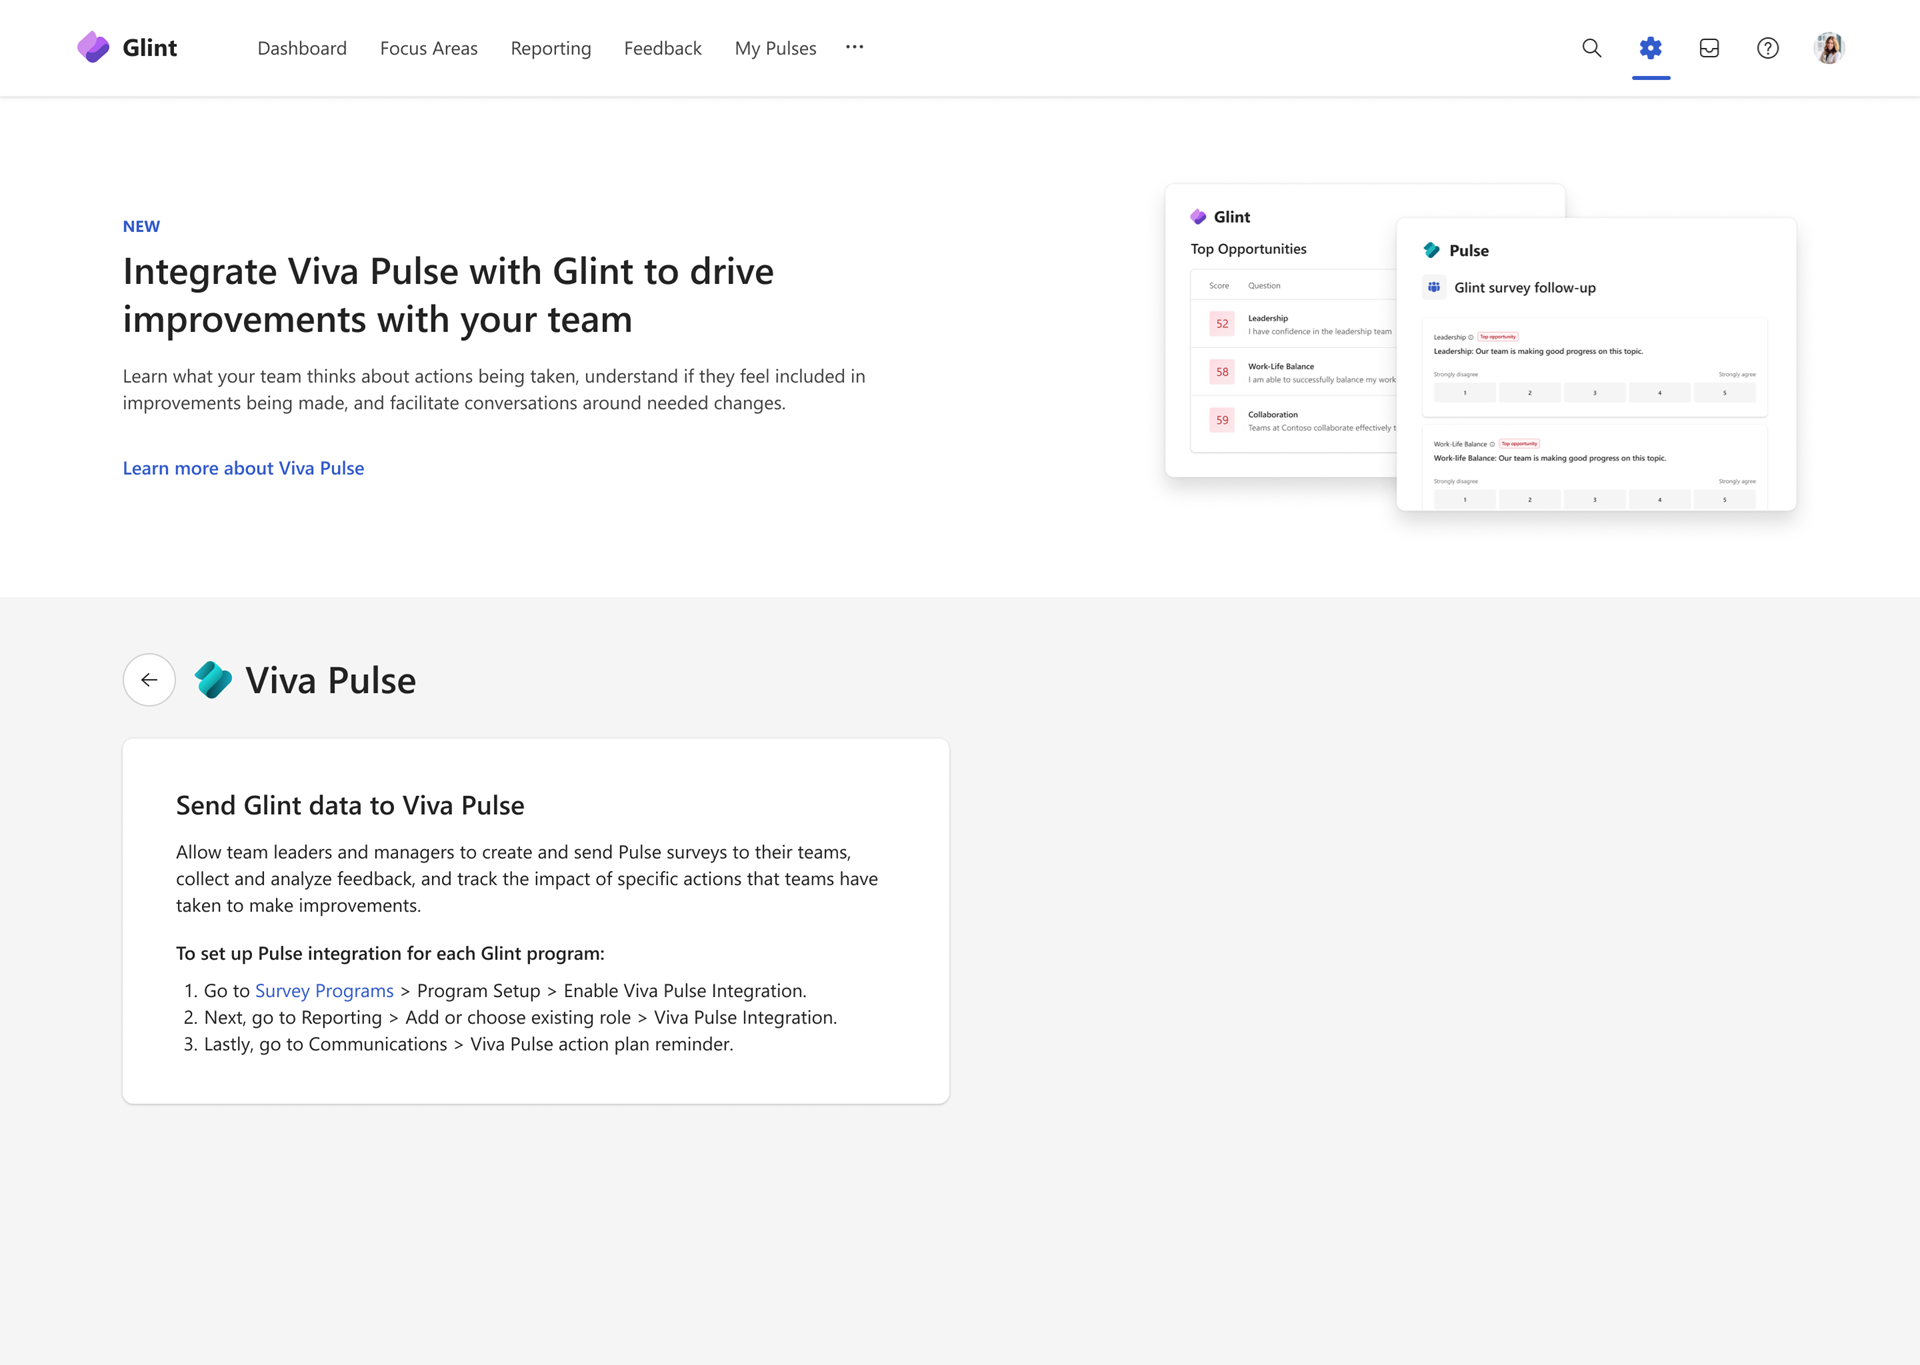The image size is (1920, 1365).
Task: Go to the Dashboard tab
Action: 301,48
